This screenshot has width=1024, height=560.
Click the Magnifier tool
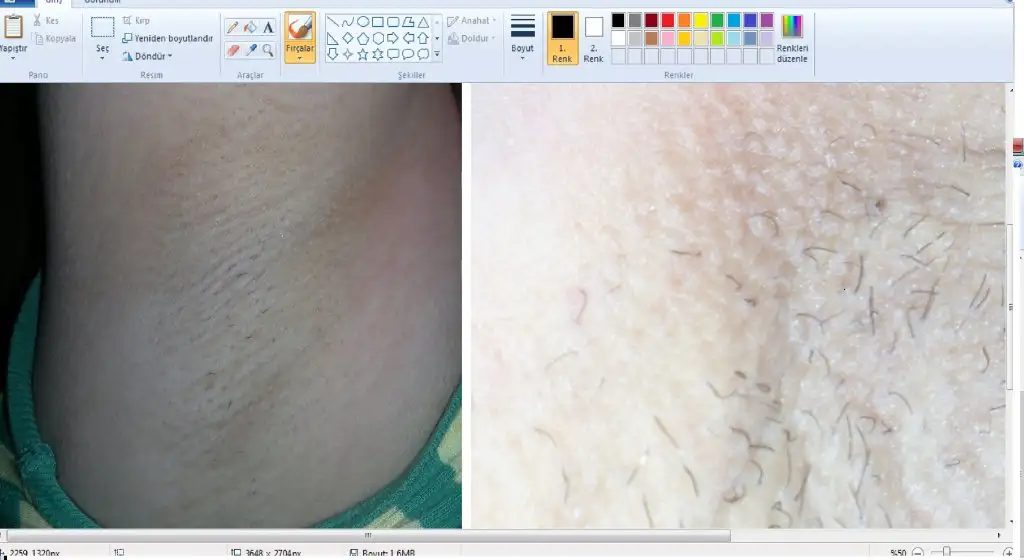268,49
